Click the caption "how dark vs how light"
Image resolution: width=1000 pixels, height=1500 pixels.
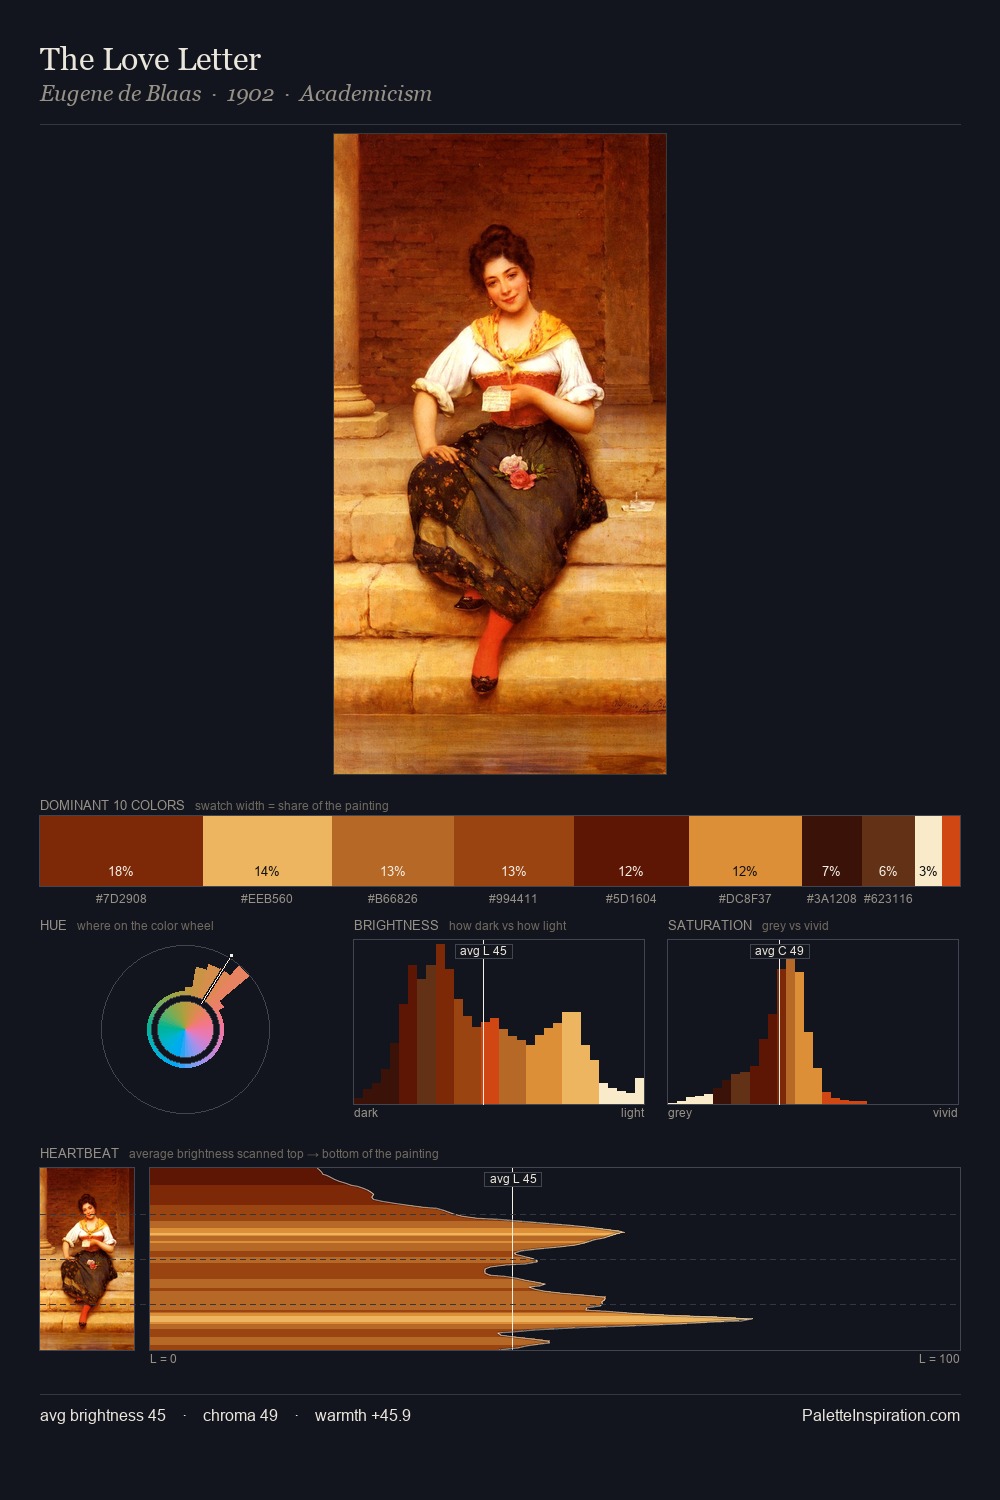tap(508, 925)
